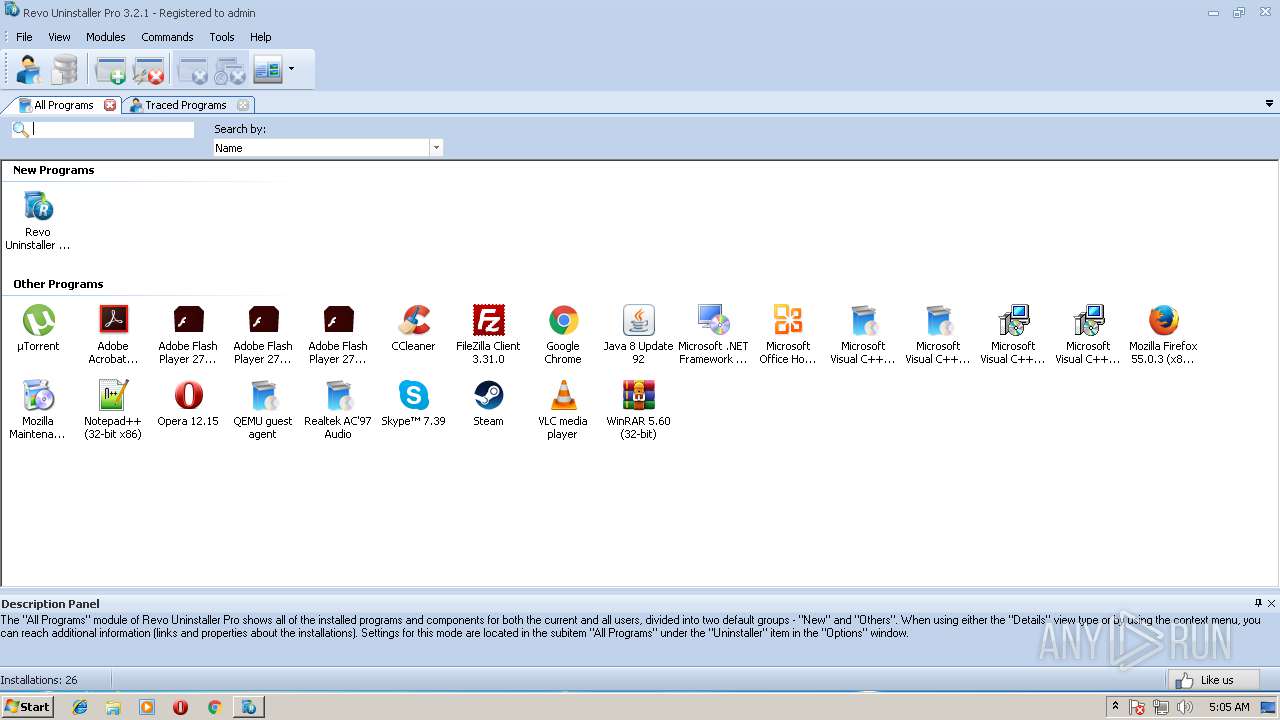The image size is (1280, 720).
Task: Click the grayed Uninstall toolbar icon
Action: 192,70
